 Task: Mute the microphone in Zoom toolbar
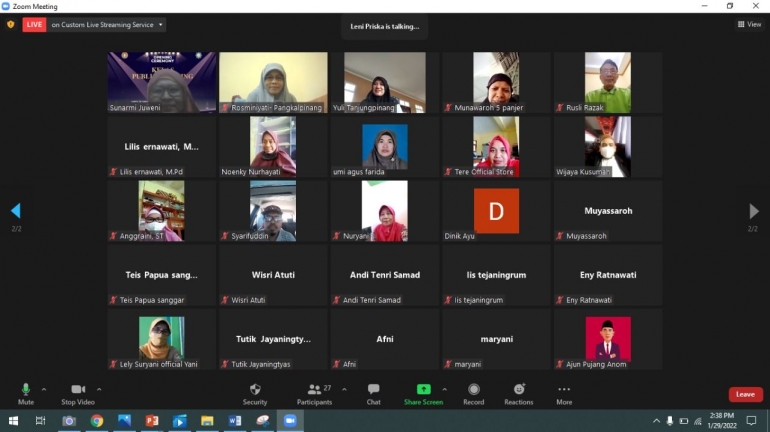point(26,391)
